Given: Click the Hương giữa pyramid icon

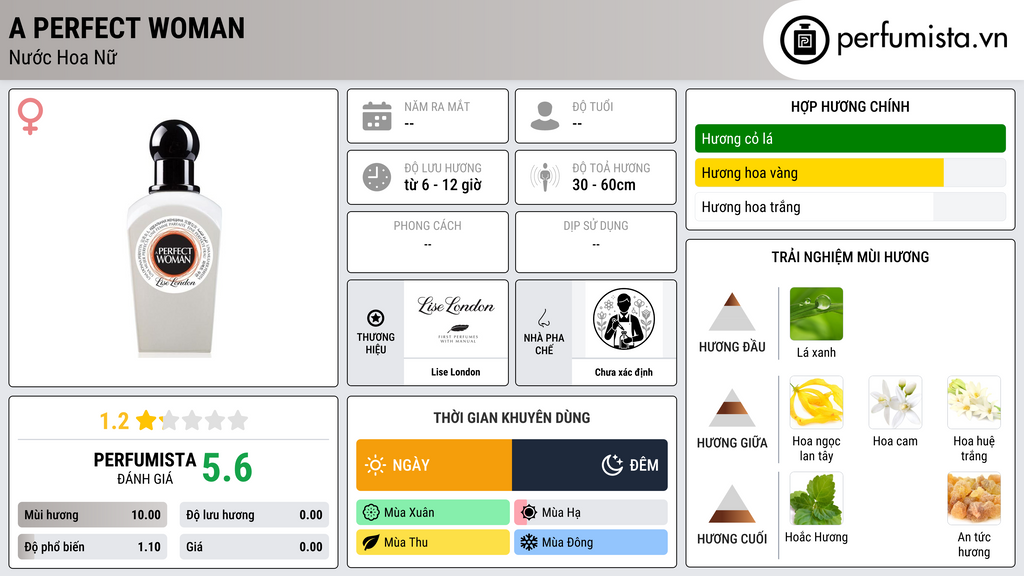Looking at the screenshot, I should [731, 408].
